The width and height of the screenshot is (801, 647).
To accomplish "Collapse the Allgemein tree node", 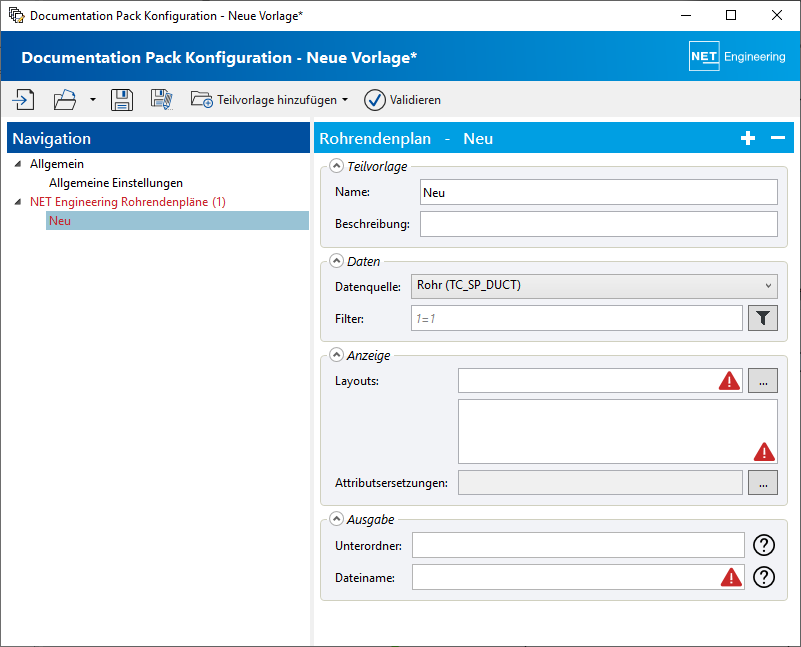I will pyautogui.click(x=18, y=164).
